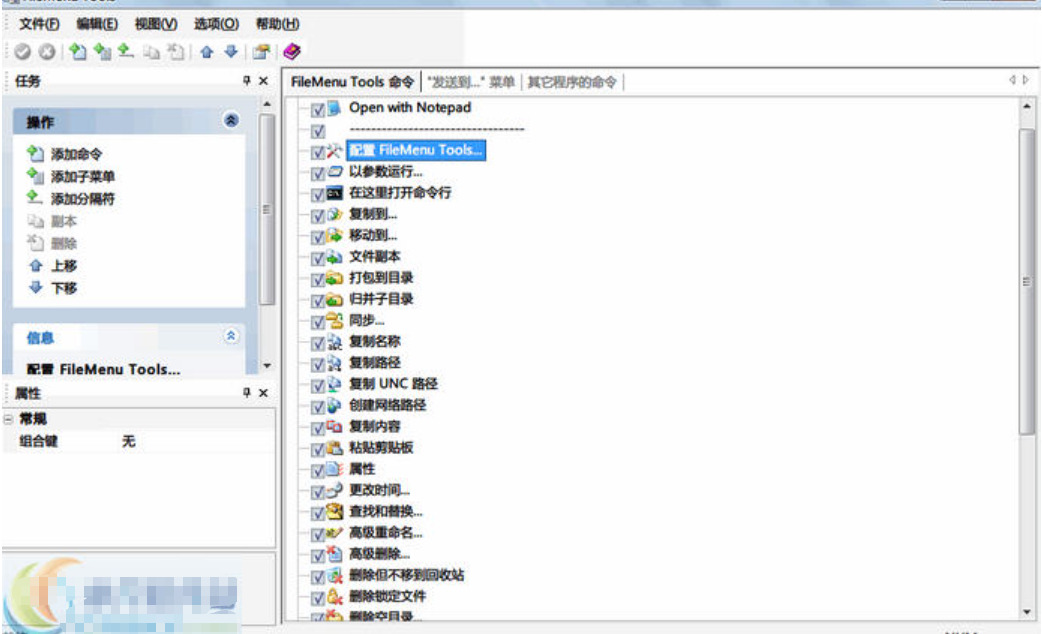Collapse the 常规 property group
The height and width of the screenshot is (634, 1042).
(x=8, y=419)
